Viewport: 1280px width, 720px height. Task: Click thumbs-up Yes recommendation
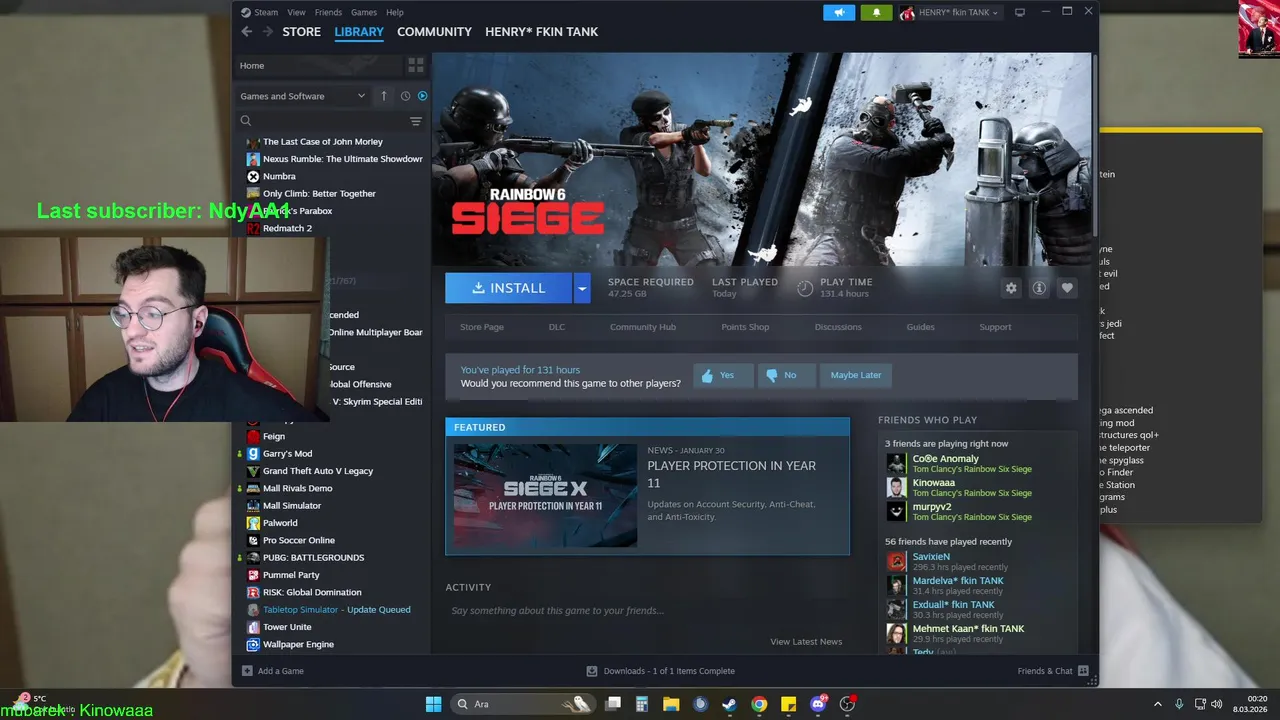(723, 375)
